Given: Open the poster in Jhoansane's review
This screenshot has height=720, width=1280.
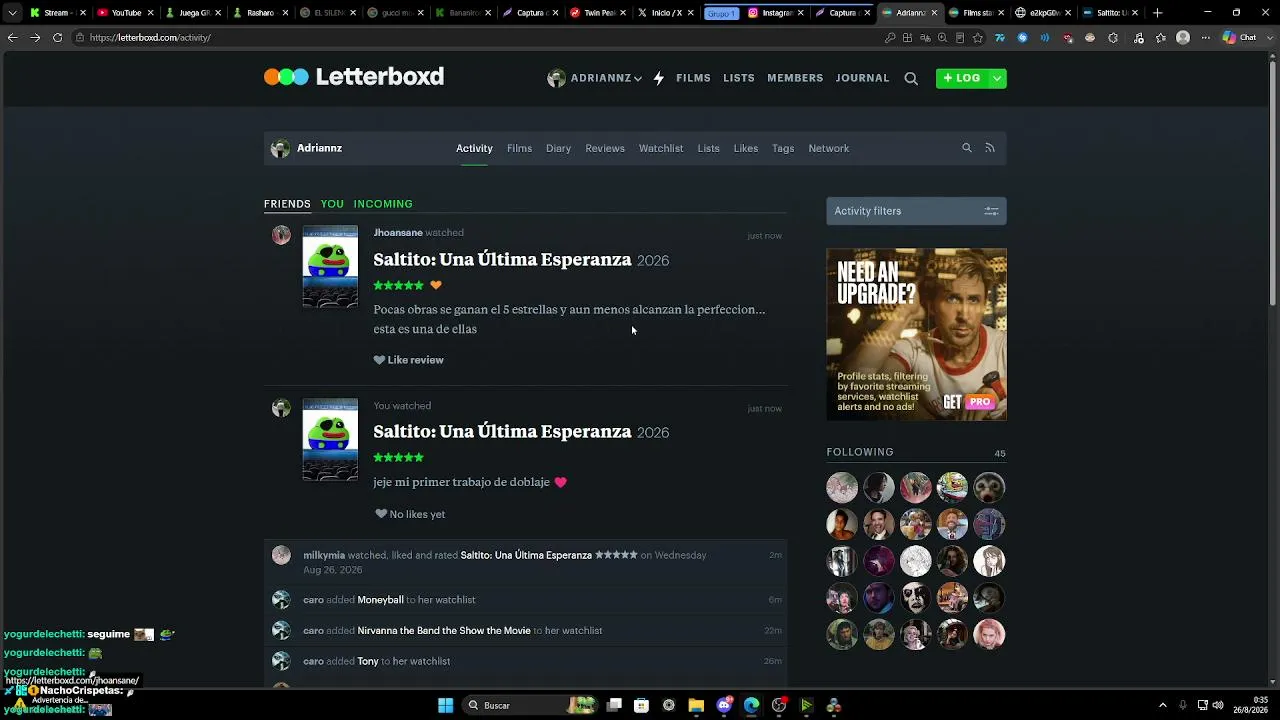Looking at the screenshot, I should 330,267.
